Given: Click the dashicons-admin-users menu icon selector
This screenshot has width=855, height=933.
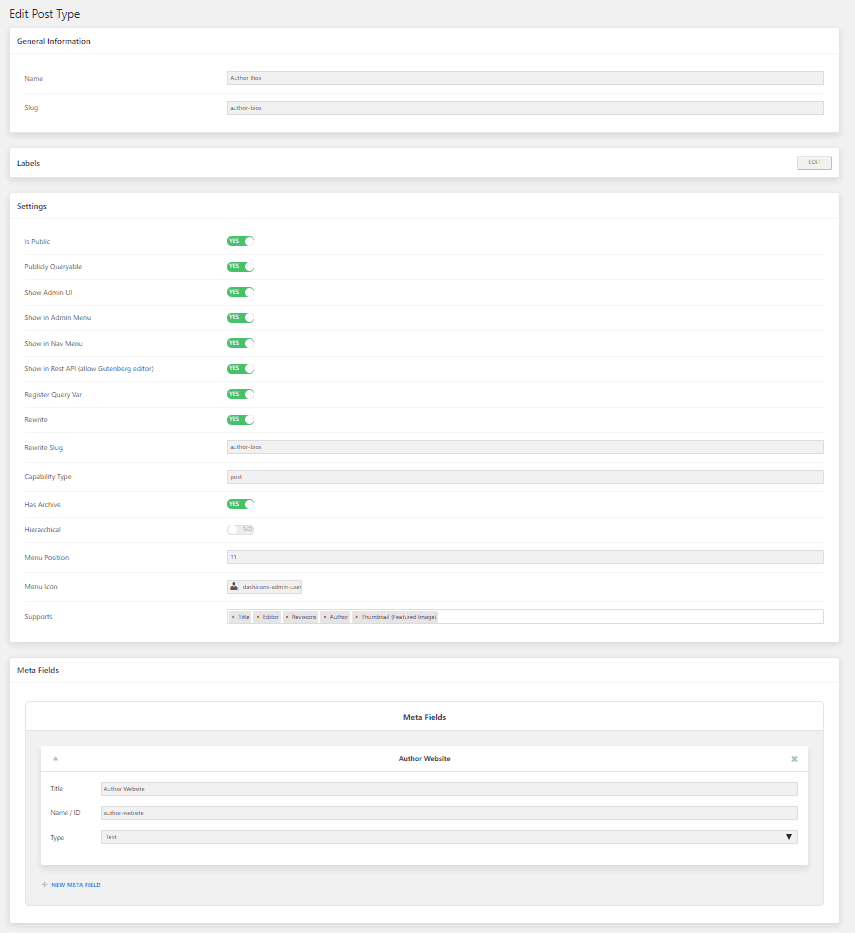Looking at the screenshot, I should (x=265, y=587).
